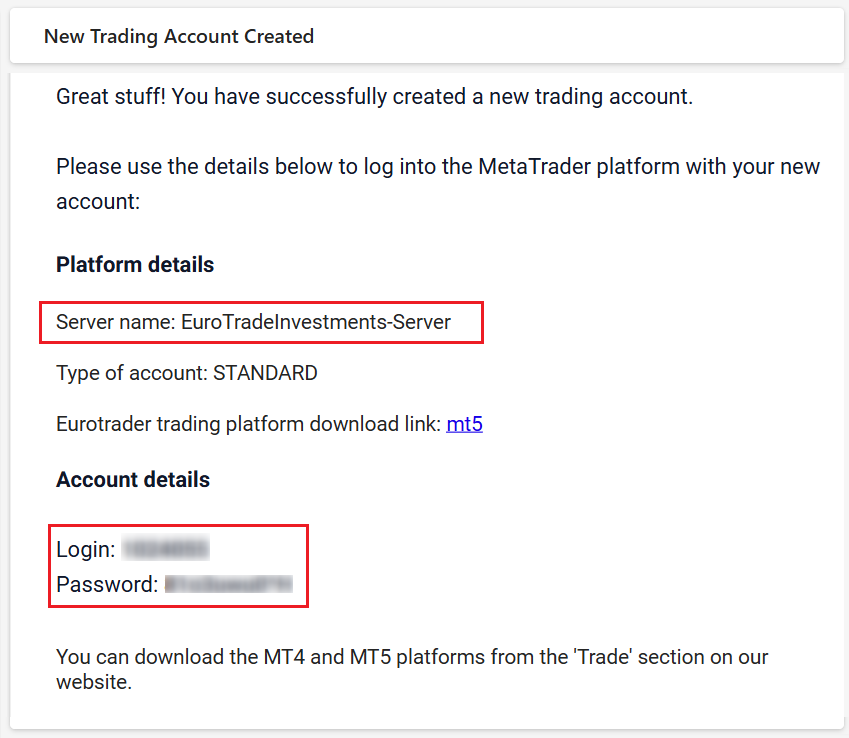Click the word MetaTrader in the instructions
The width and height of the screenshot is (849, 738).
tap(539, 166)
